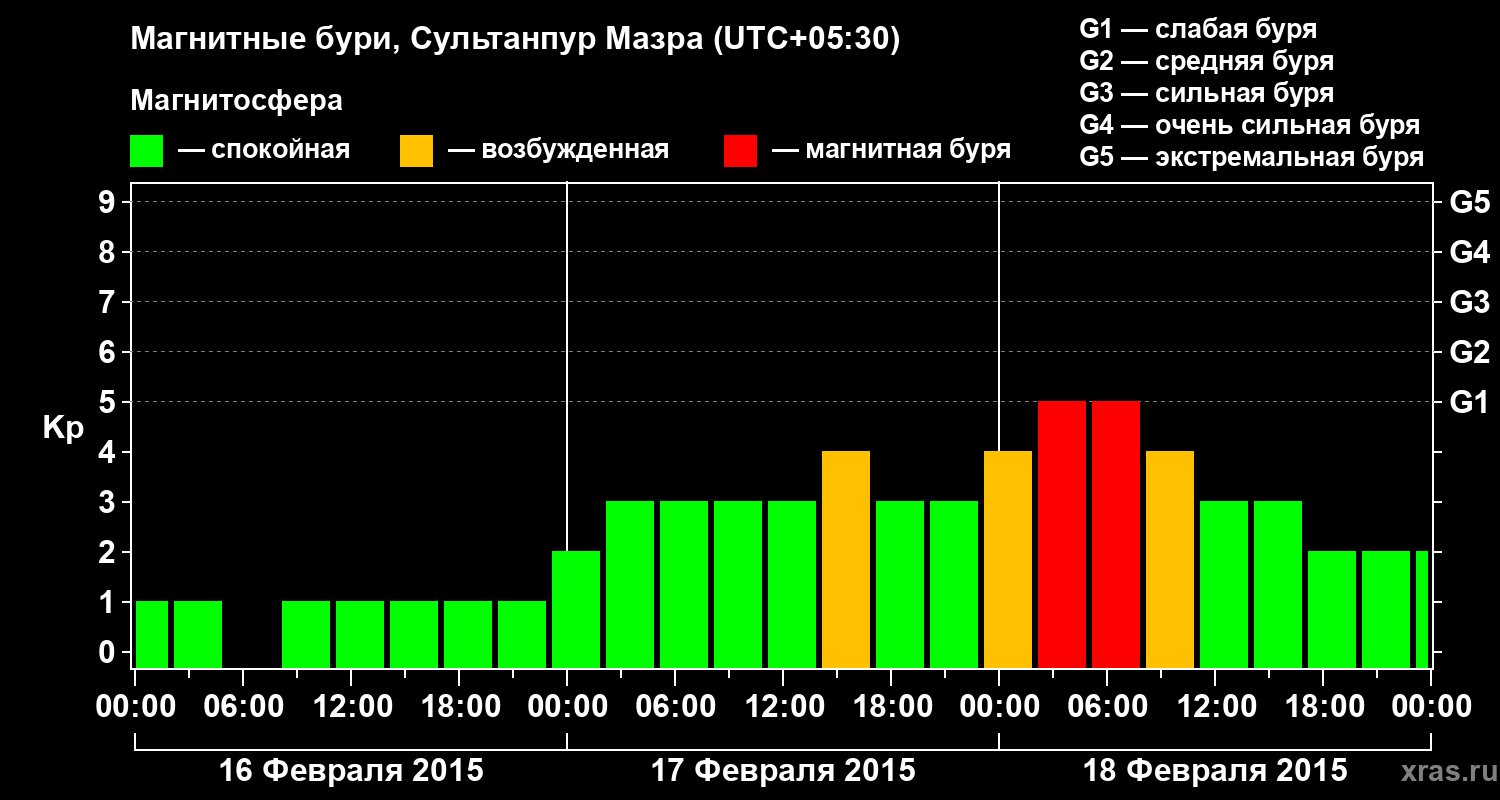Click the 12:00 time label under 16 February
Viewport: 1500px width, 800px height.
(x=351, y=707)
